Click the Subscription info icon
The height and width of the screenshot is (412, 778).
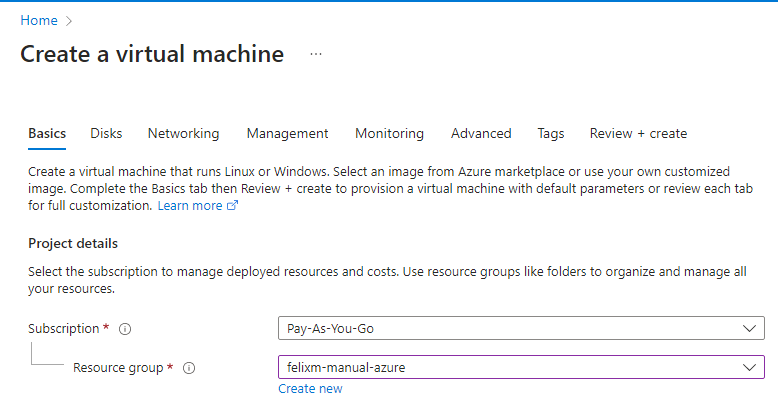125,329
